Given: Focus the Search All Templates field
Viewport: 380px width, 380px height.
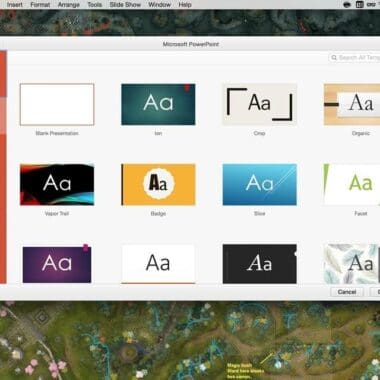Looking at the screenshot, I should tap(354, 58).
